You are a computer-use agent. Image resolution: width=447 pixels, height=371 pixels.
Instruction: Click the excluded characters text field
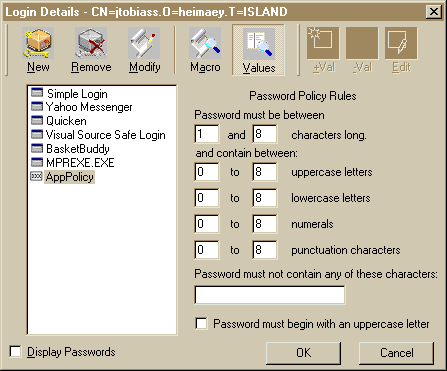click(x=270, y=295)
